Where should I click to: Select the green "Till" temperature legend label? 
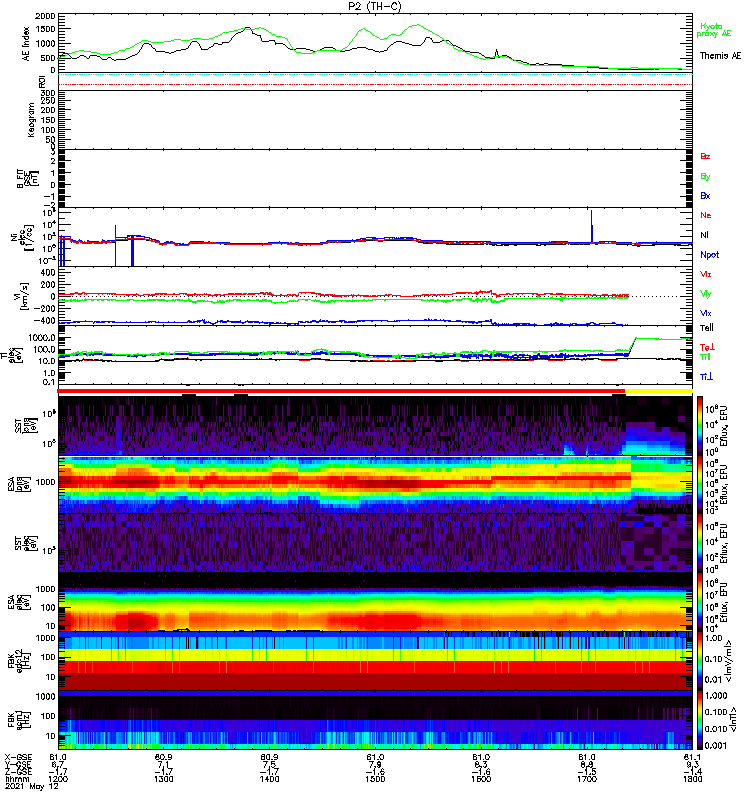click(705, 357)
